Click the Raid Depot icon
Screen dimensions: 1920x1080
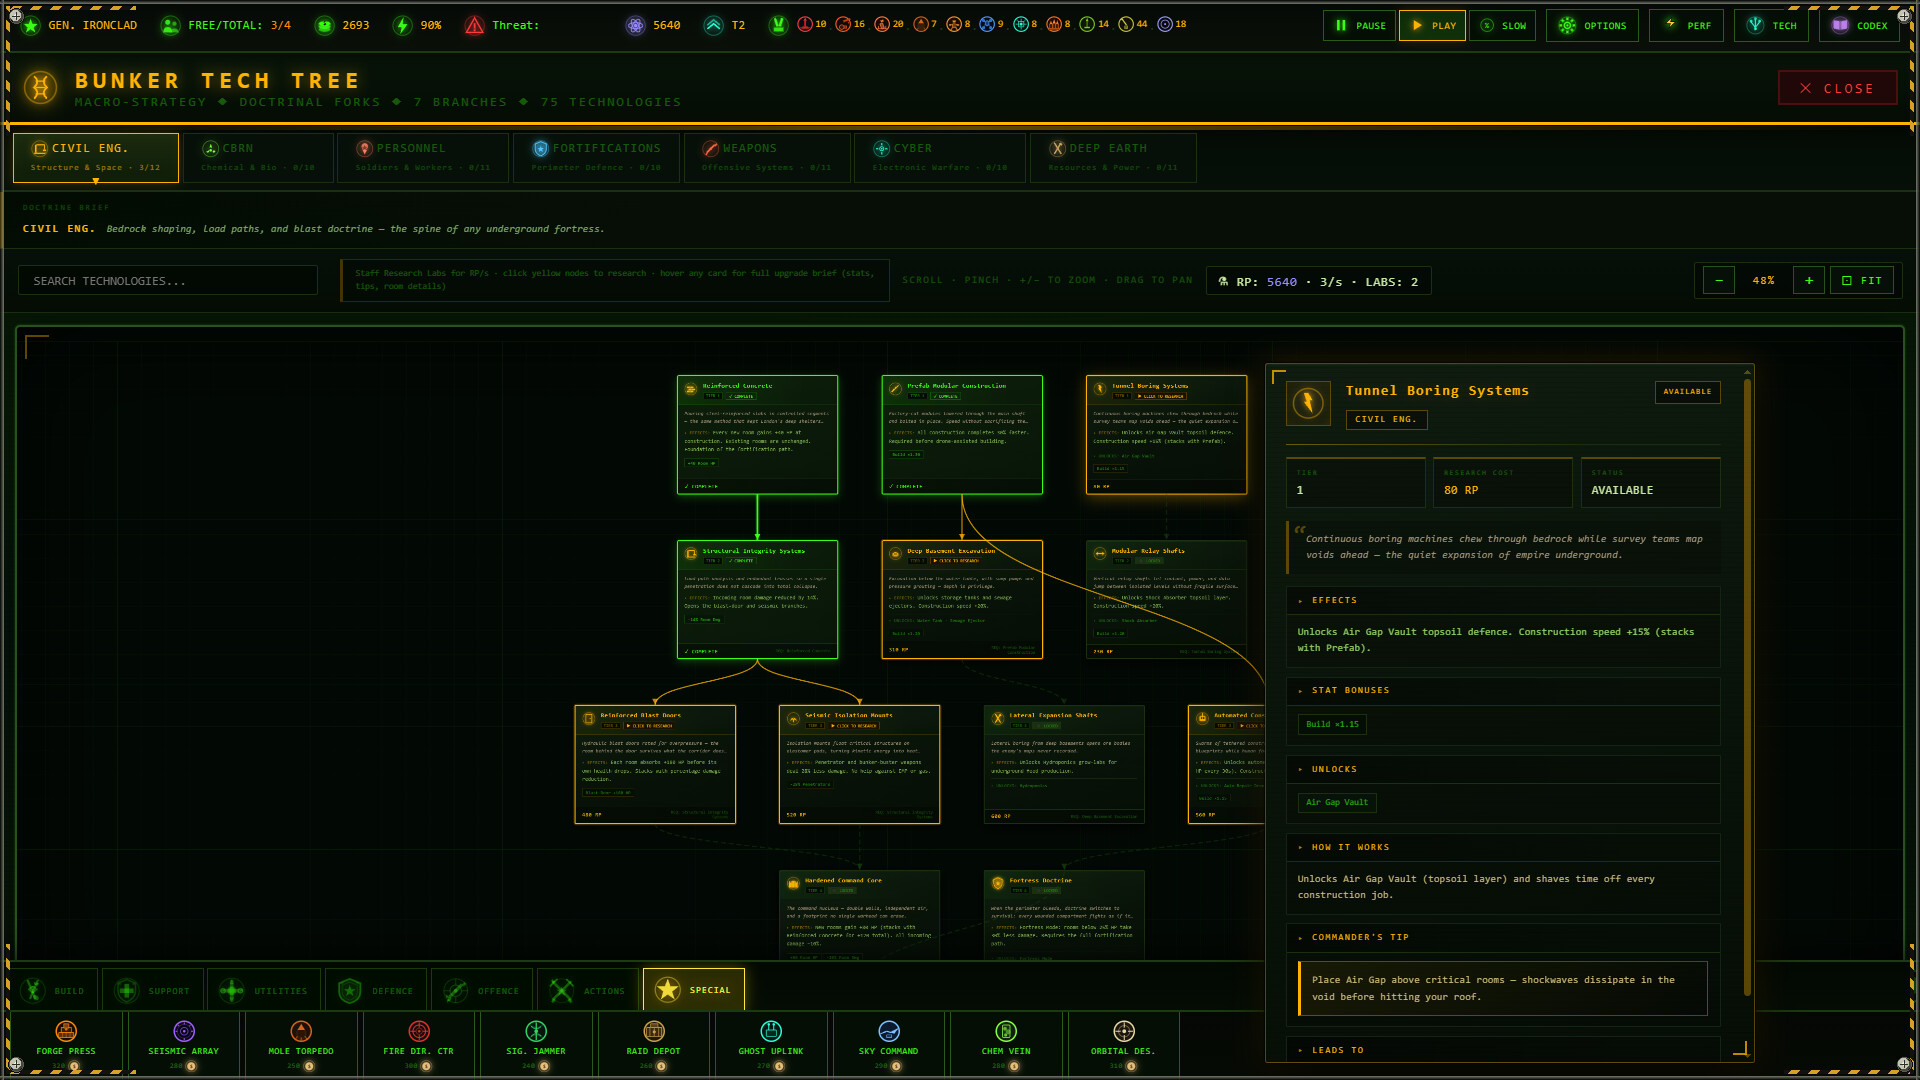click(654, 1031)
